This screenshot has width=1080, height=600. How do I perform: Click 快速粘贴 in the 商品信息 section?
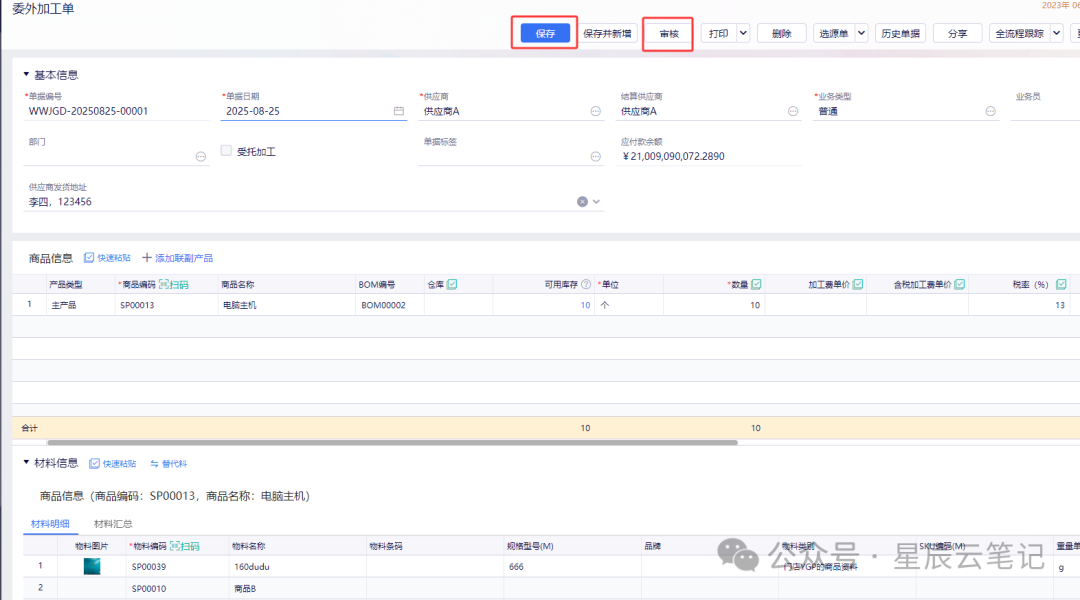click(107, 258)
